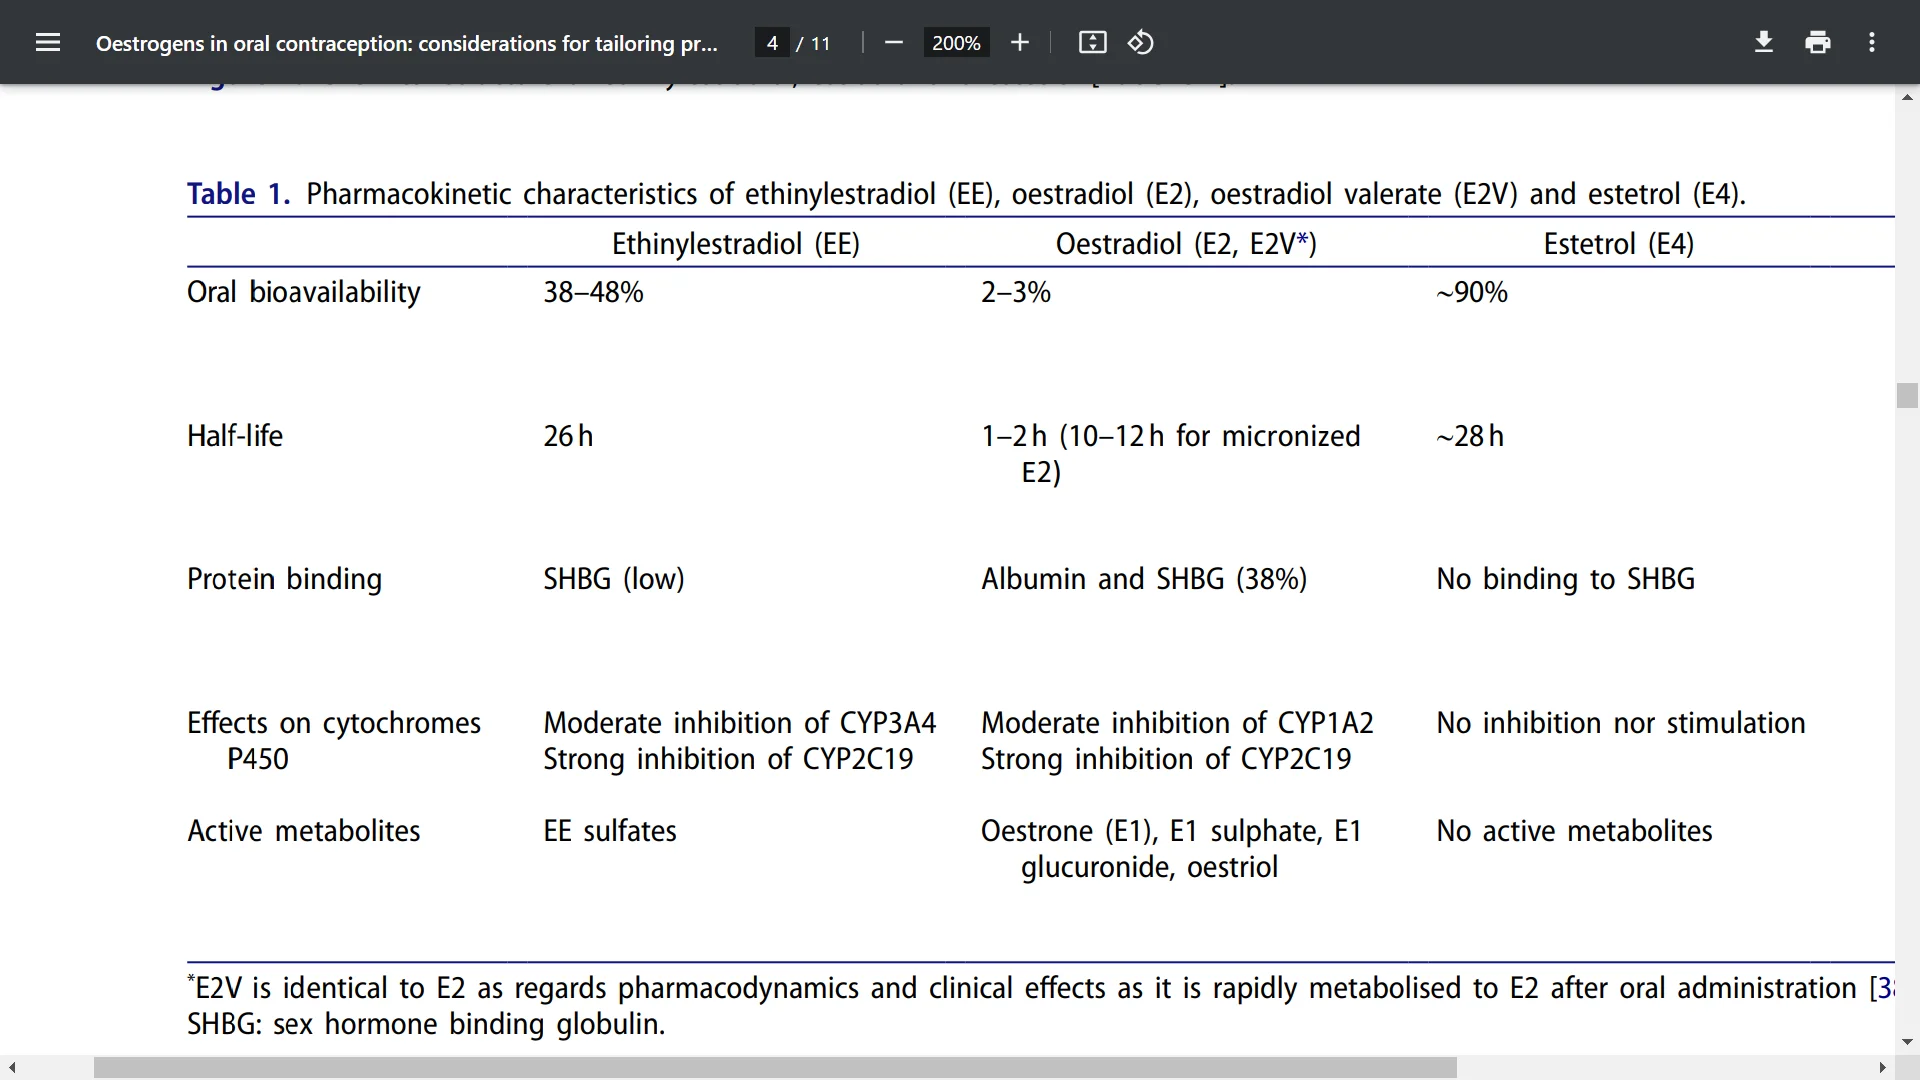This screenshot has width=1920, height=1080.
Task: Click the '/ 11' total pages text
Action: 814,43
